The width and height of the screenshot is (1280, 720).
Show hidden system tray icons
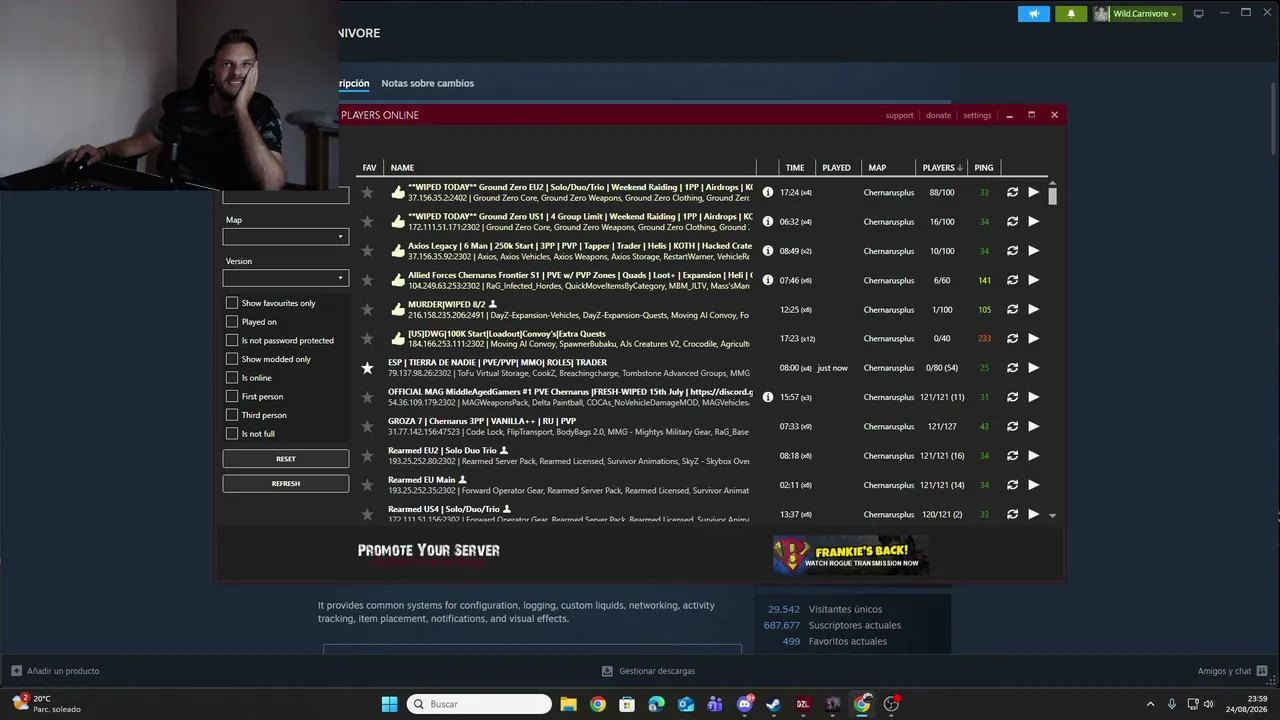[x=1150, y=704]
